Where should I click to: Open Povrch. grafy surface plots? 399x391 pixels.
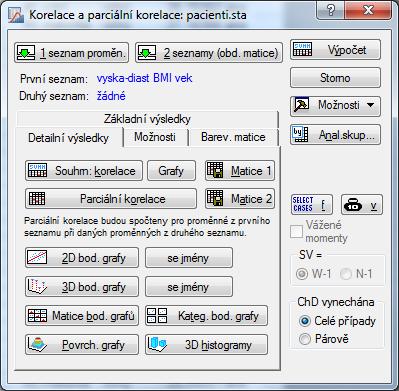click(82, 345)
